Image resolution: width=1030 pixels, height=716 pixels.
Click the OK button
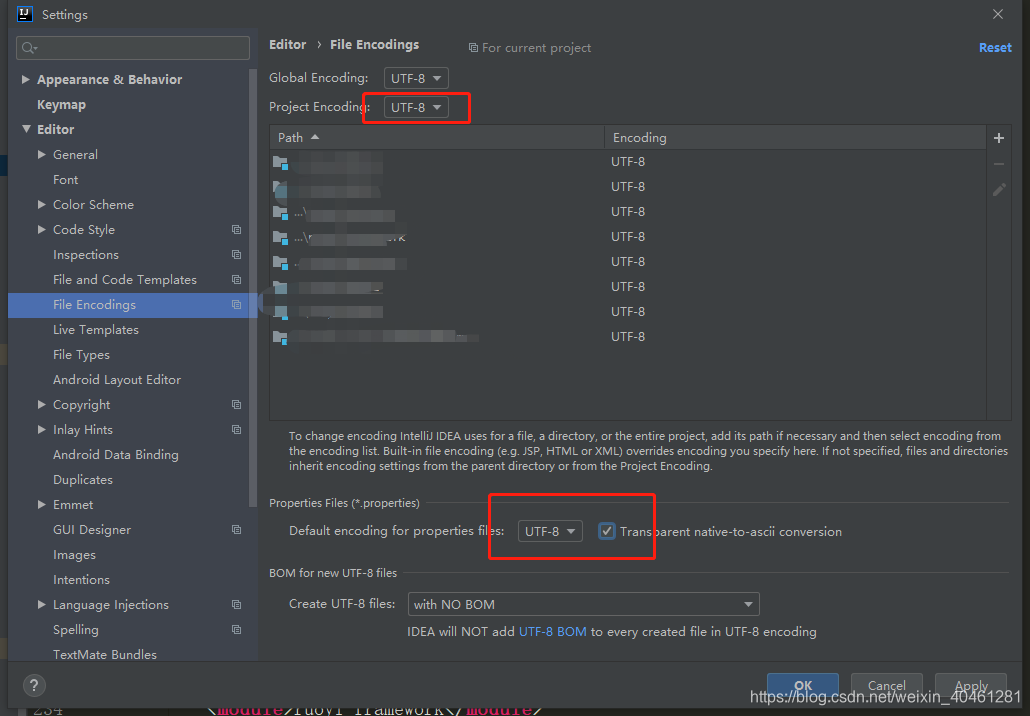803,685
